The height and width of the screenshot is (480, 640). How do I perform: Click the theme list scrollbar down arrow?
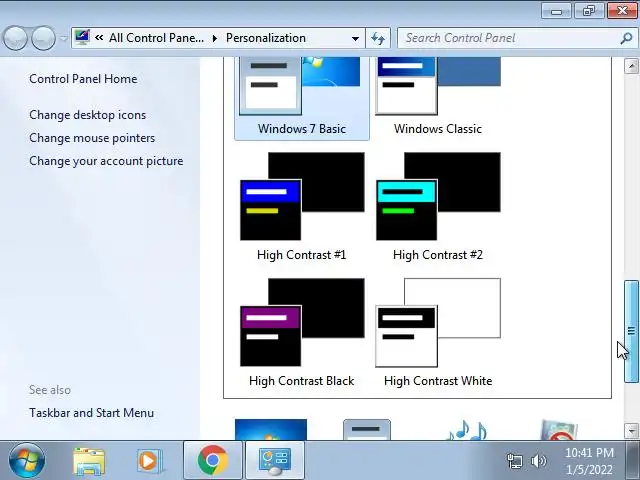pos(631,430)
